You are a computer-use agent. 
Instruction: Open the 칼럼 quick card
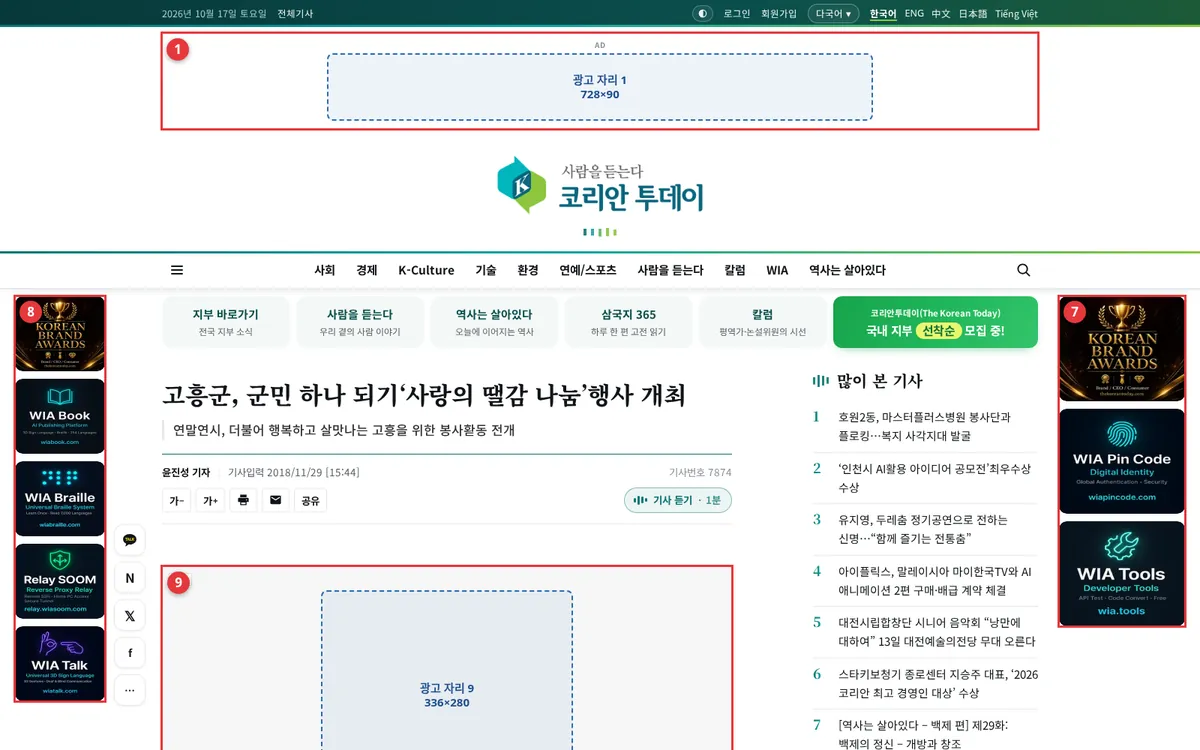coord(762,322)
